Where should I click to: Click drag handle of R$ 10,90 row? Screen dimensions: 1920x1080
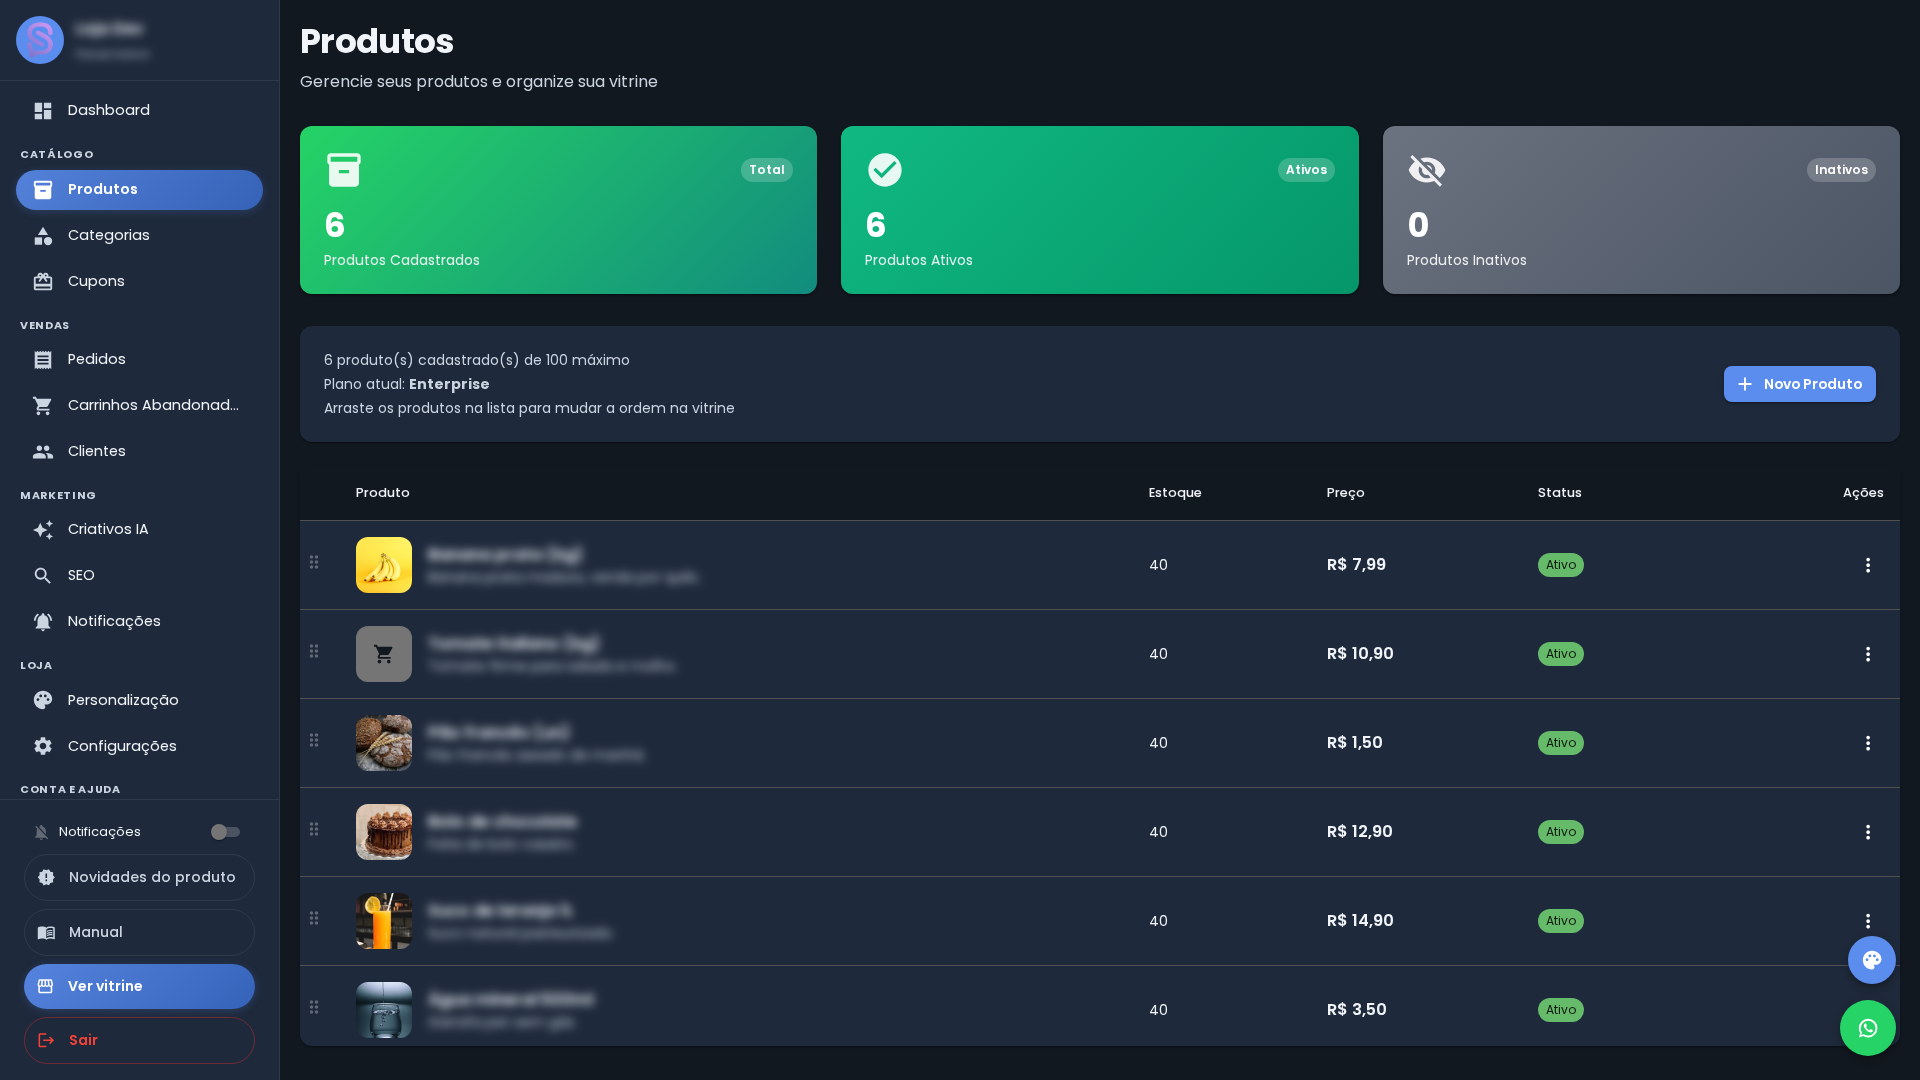(x=314, y=651)
